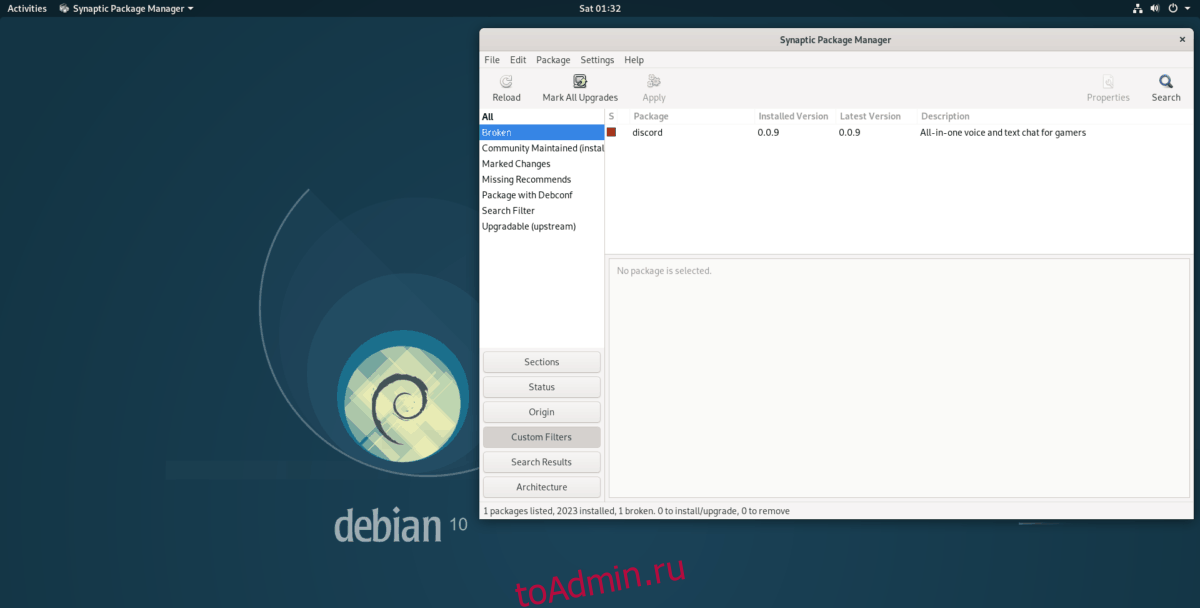Open the Package menu
This screenshot has width=1200, height=608.
[x=553, y=60]
